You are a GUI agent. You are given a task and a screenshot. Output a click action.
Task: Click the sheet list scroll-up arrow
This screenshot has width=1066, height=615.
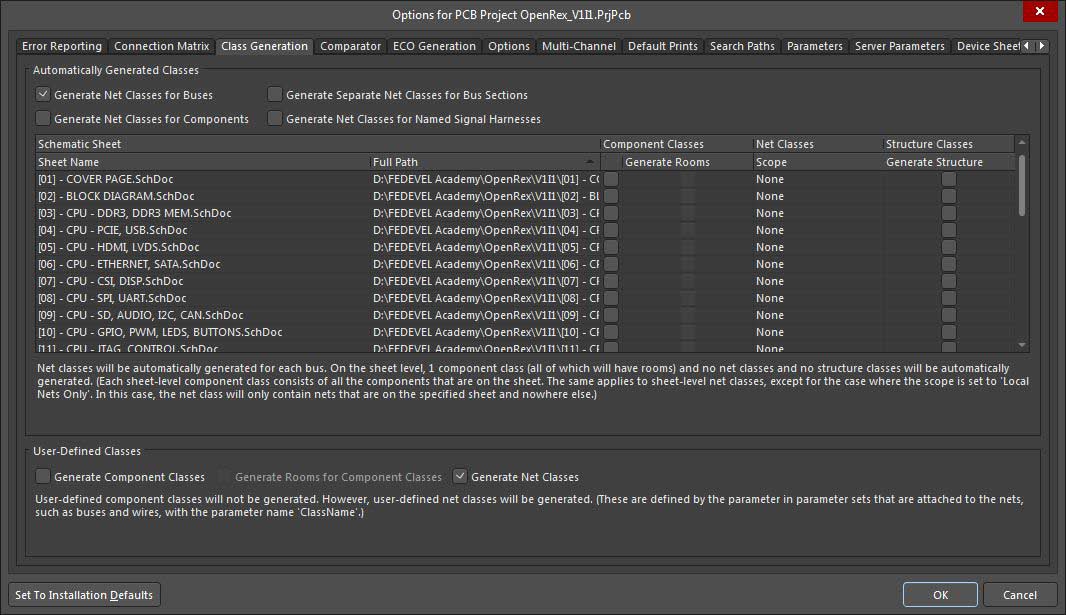1021,144
